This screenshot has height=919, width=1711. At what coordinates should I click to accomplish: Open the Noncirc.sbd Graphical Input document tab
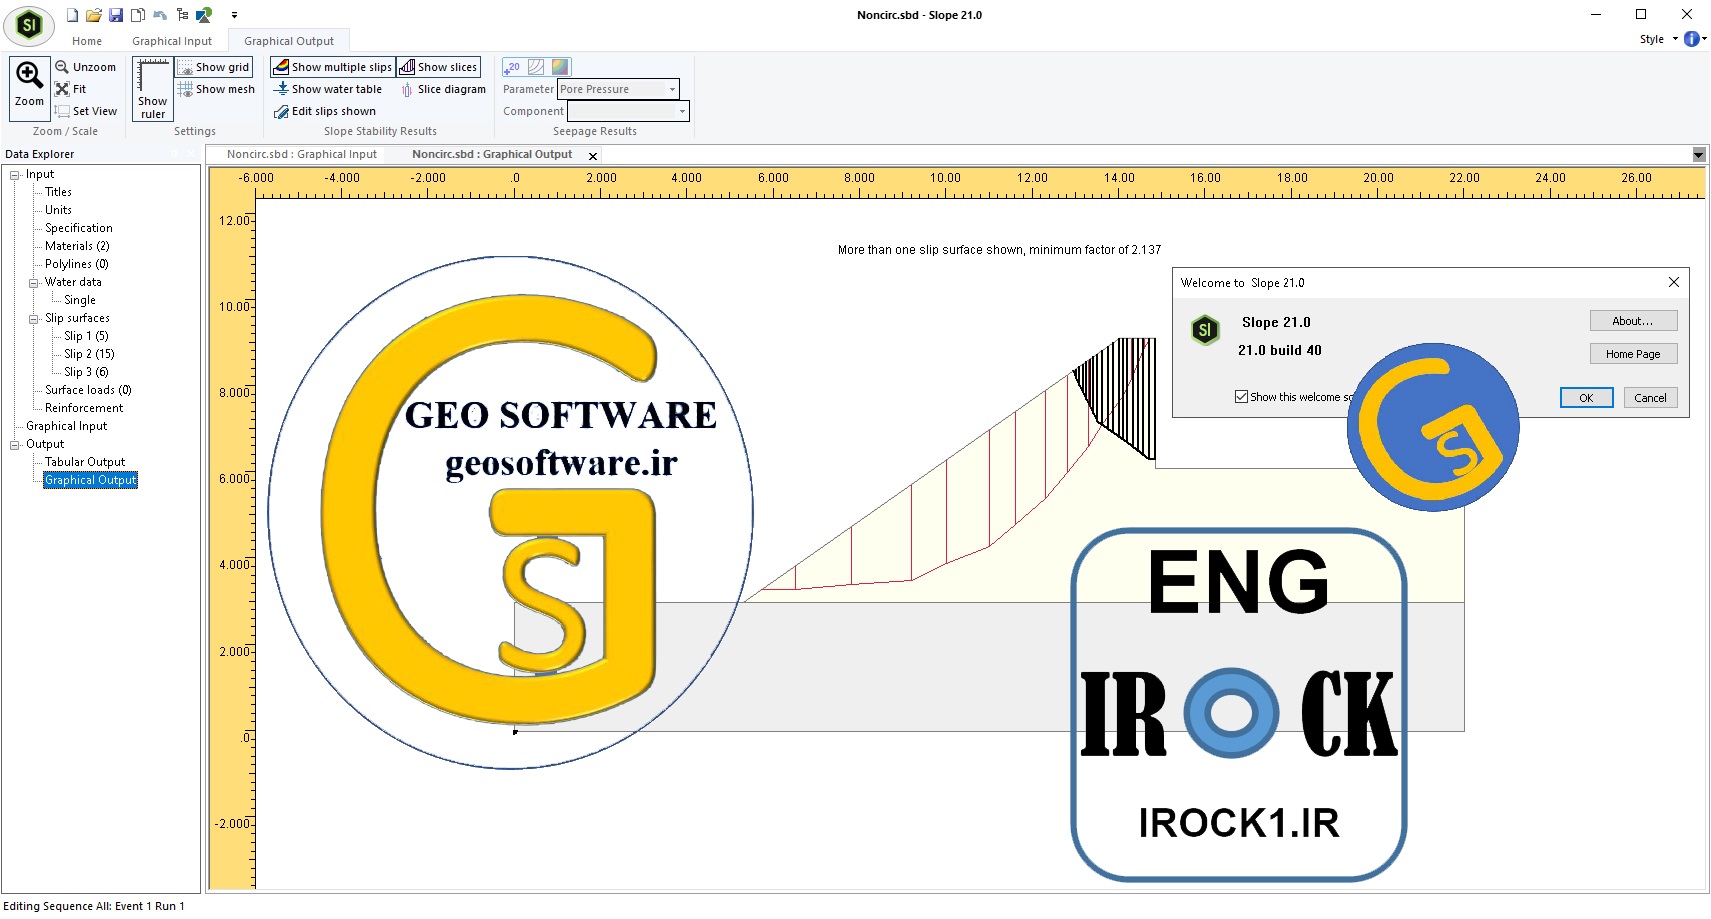tap(302, 154)
